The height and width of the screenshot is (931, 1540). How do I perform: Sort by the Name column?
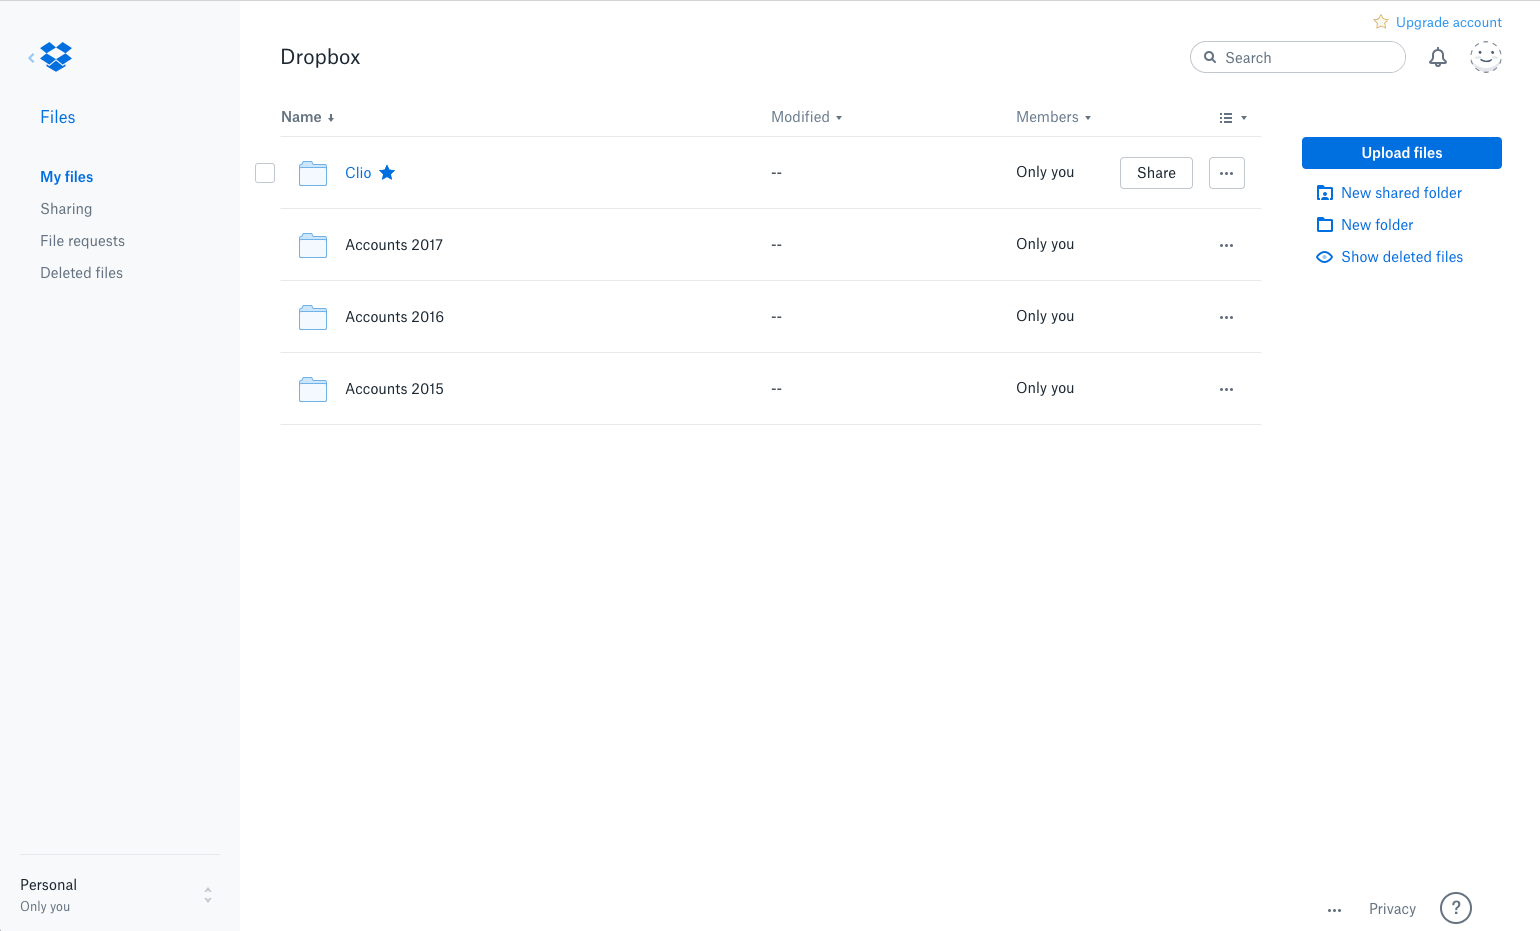pyautogui.click(x=308, y=117)
